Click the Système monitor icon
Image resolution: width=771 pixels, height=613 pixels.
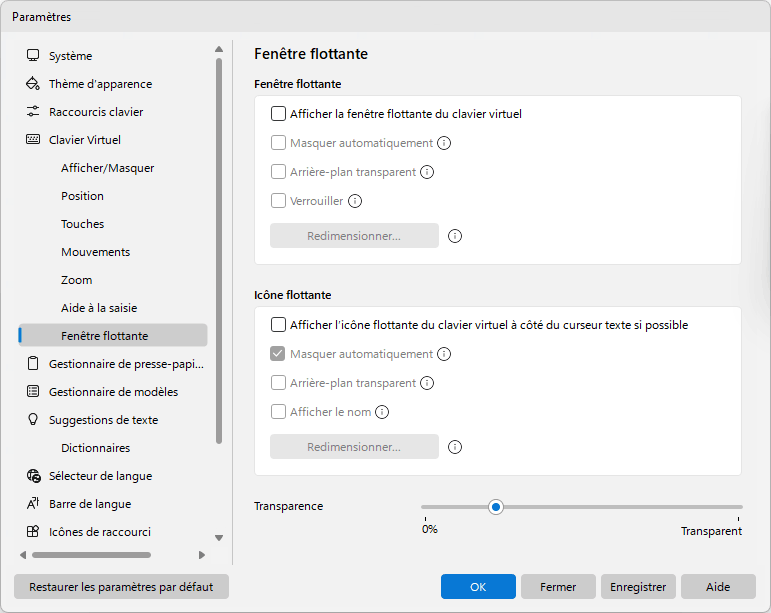click(33, 56)
